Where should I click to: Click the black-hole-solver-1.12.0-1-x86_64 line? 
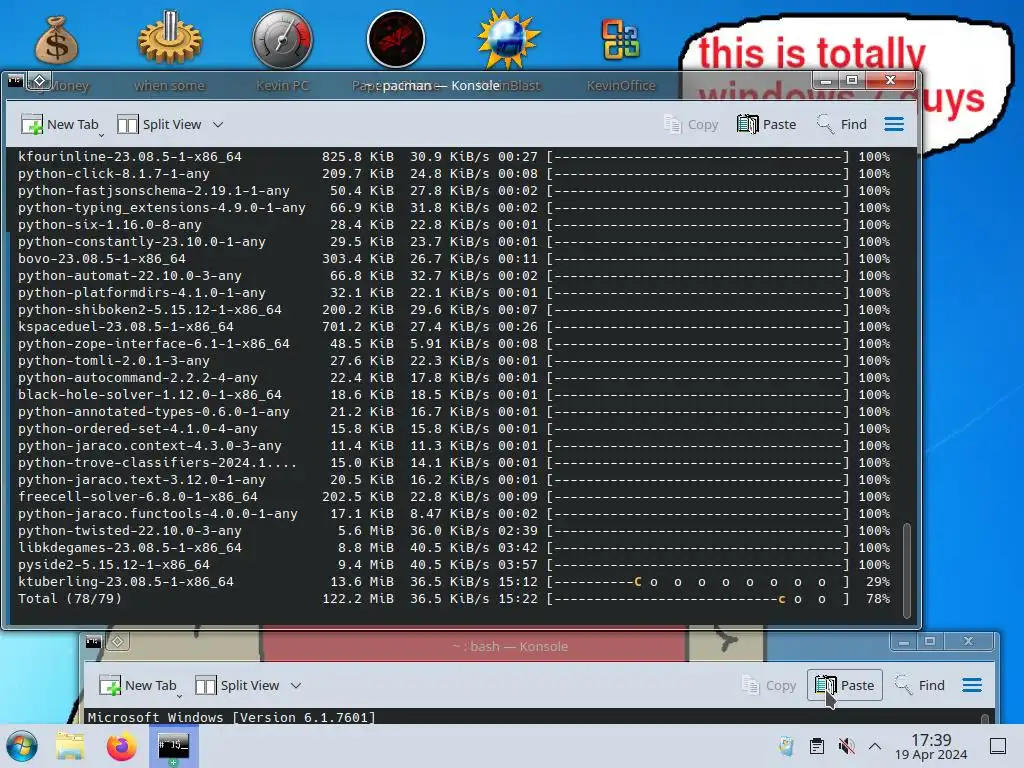454,394
